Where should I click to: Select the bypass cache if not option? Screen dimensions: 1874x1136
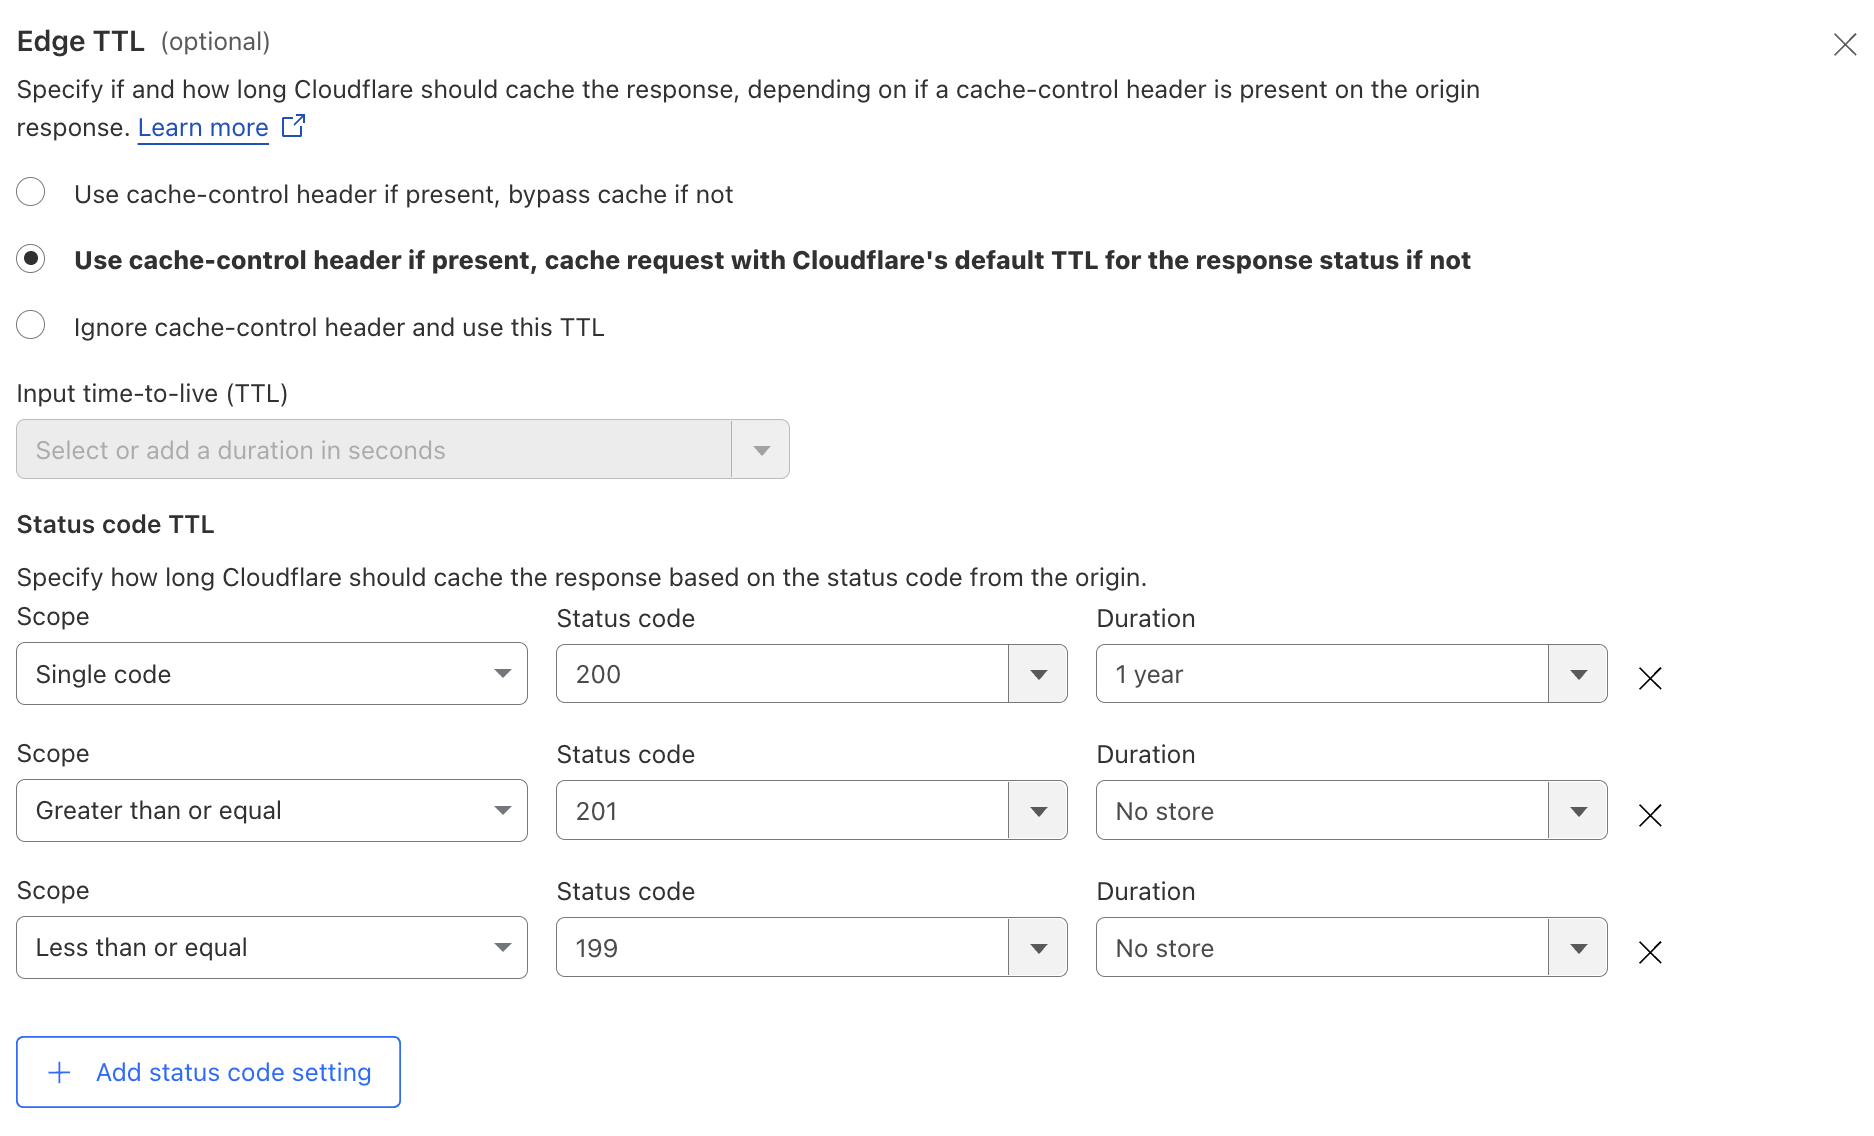[x=31, y=192]
